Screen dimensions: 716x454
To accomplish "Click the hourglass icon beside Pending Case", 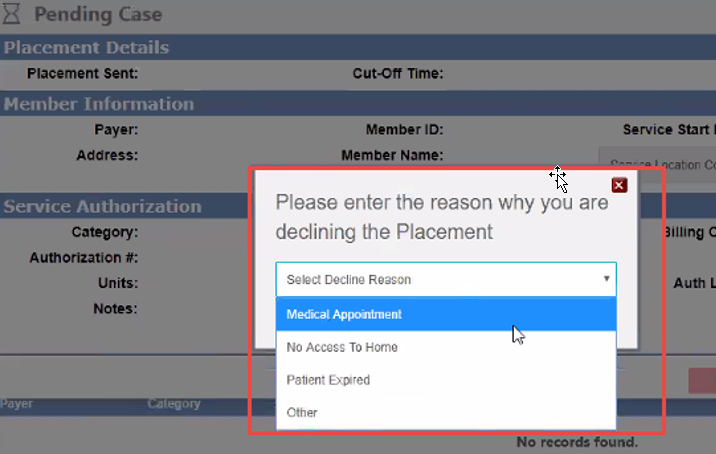I will [x=13, y=16].
